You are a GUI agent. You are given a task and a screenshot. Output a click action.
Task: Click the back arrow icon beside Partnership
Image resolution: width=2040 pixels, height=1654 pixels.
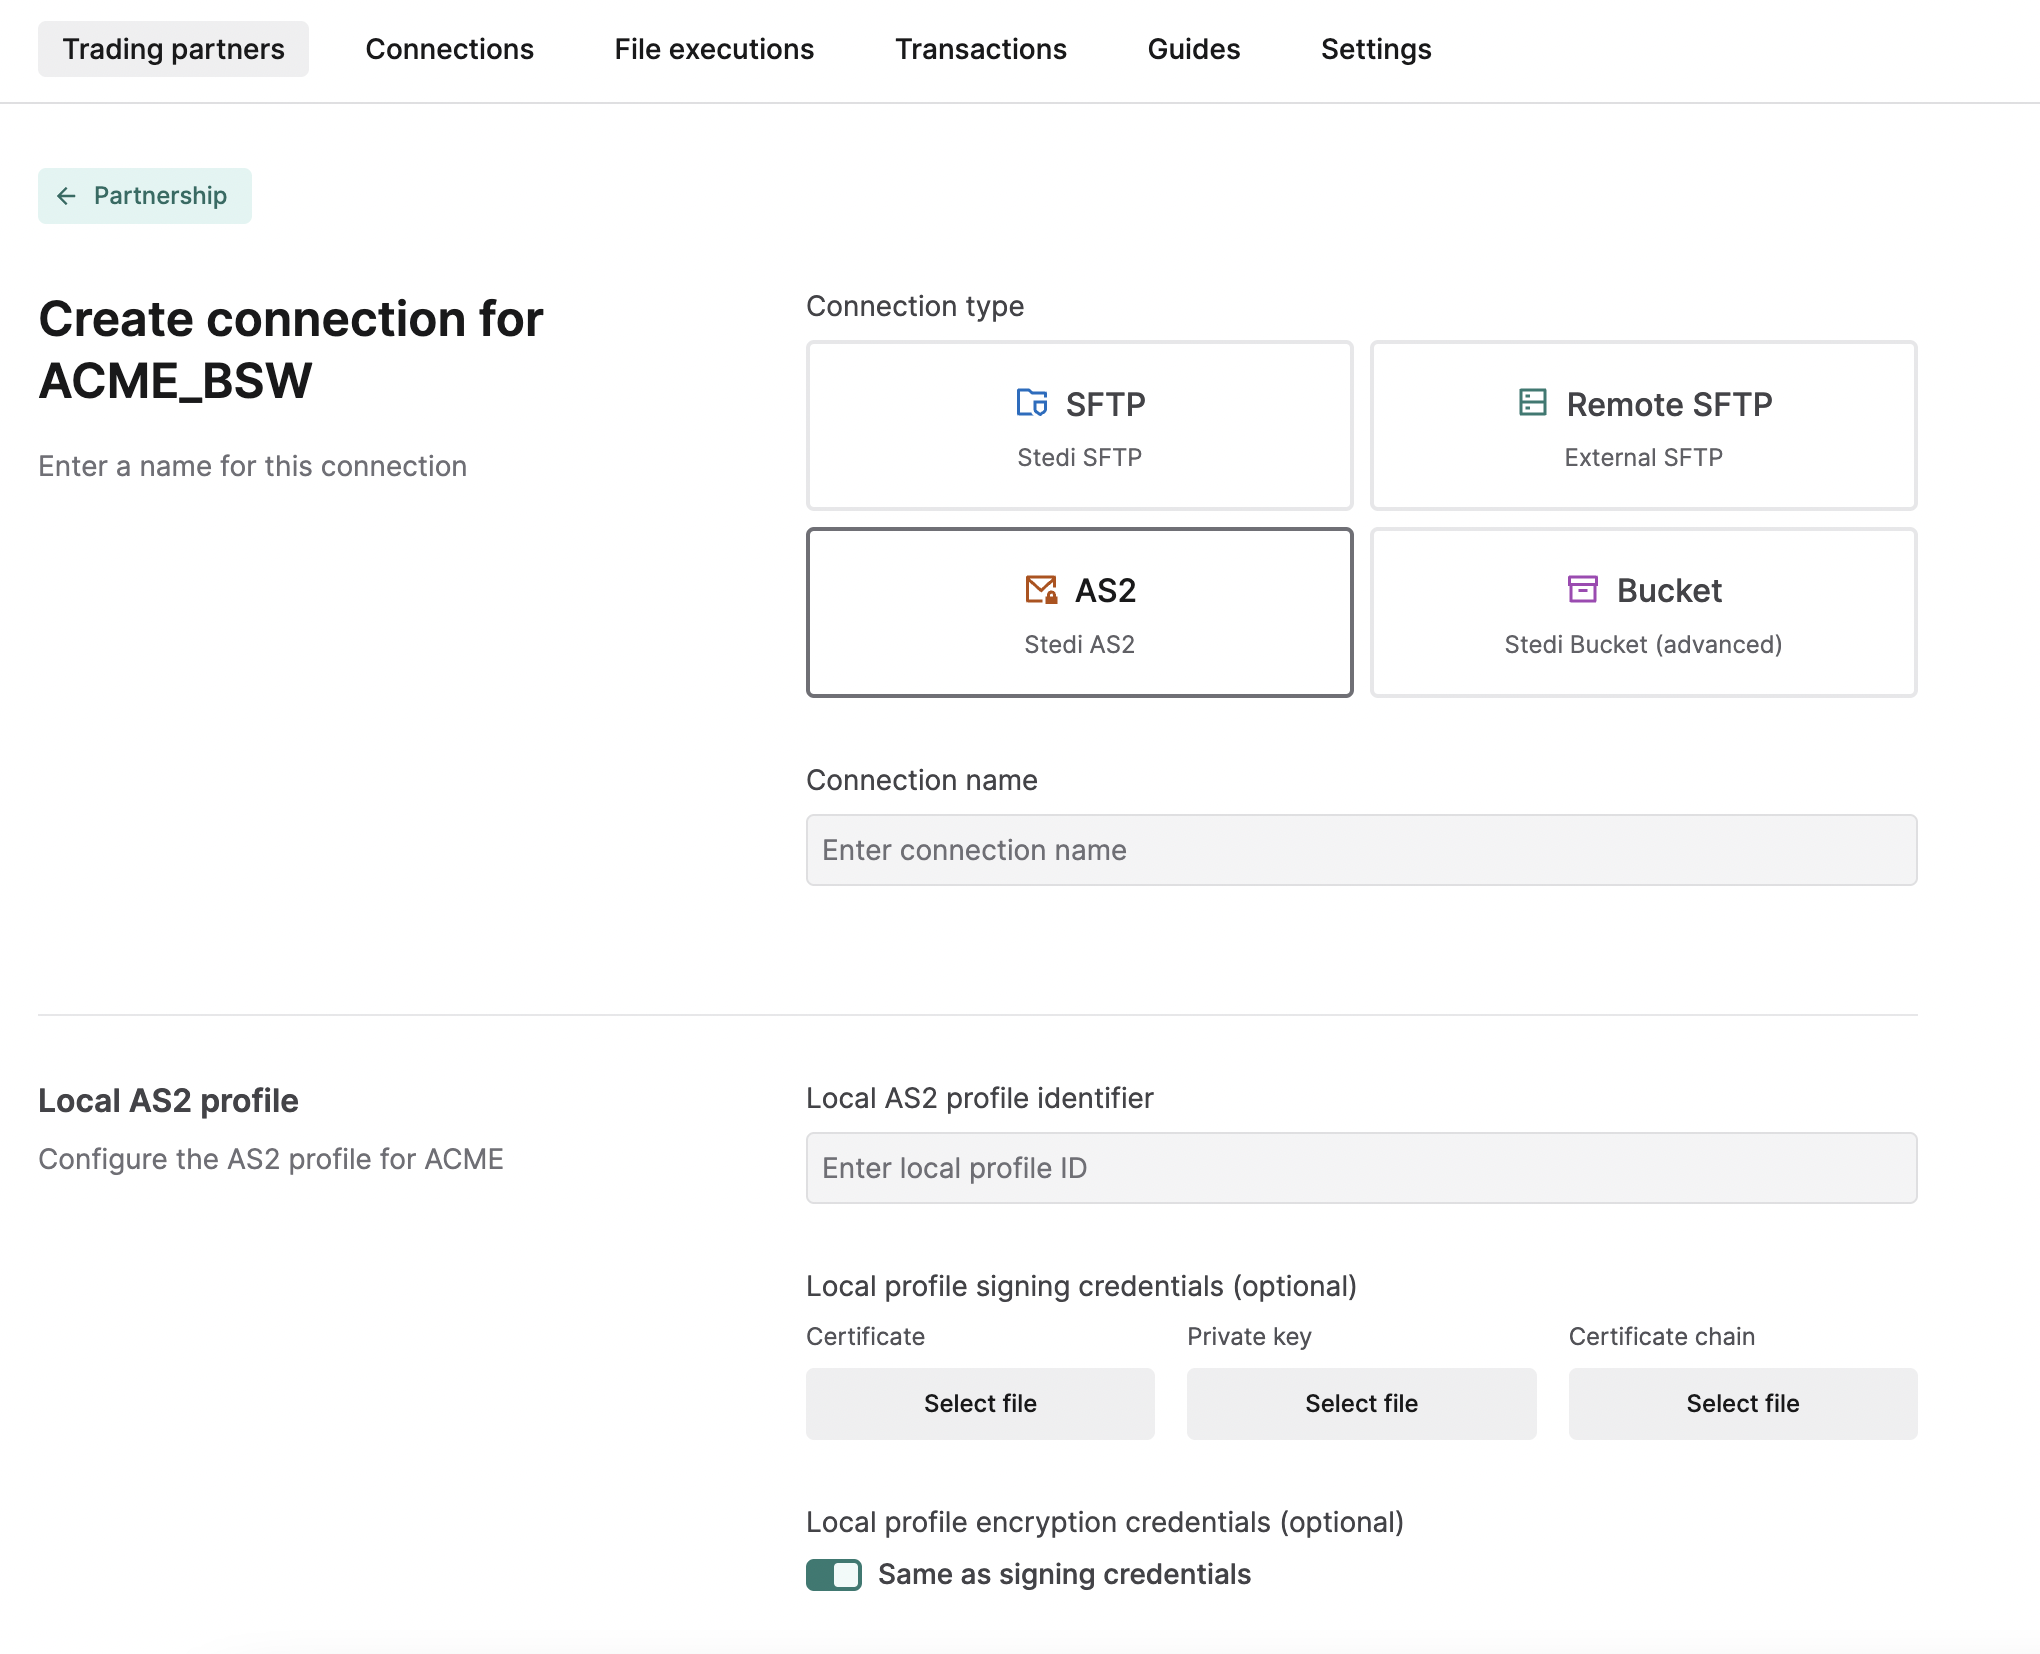[66, 196]
